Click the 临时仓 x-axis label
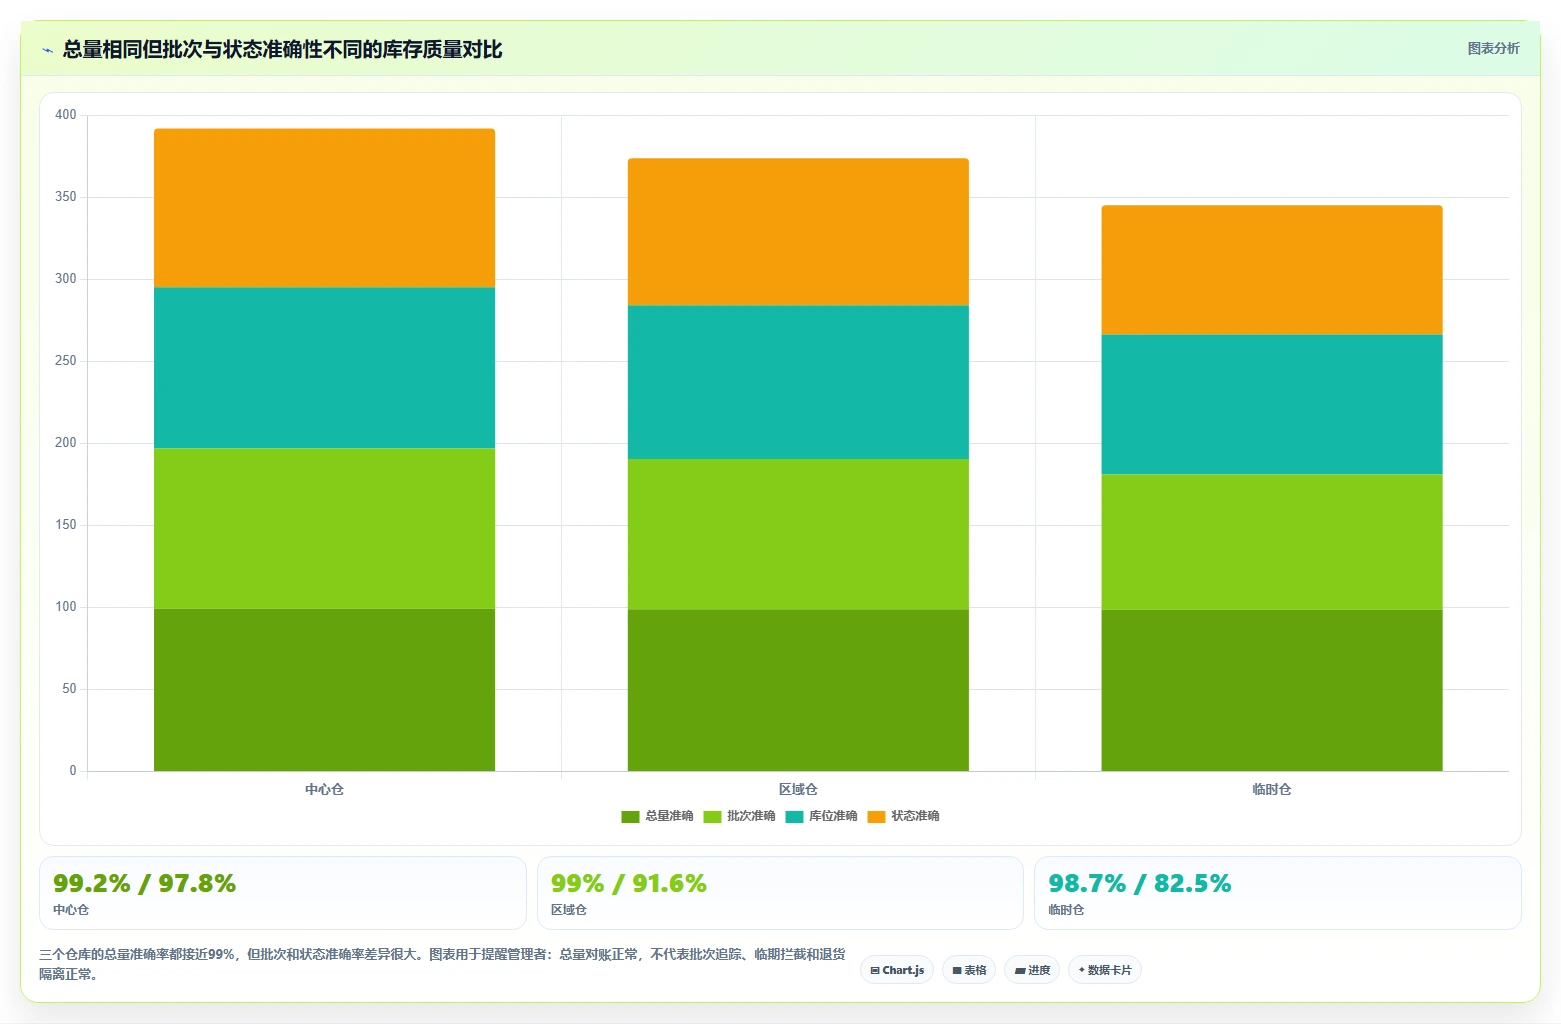This screenshot has width=1561, height=1024. (x=1272, y=789)
